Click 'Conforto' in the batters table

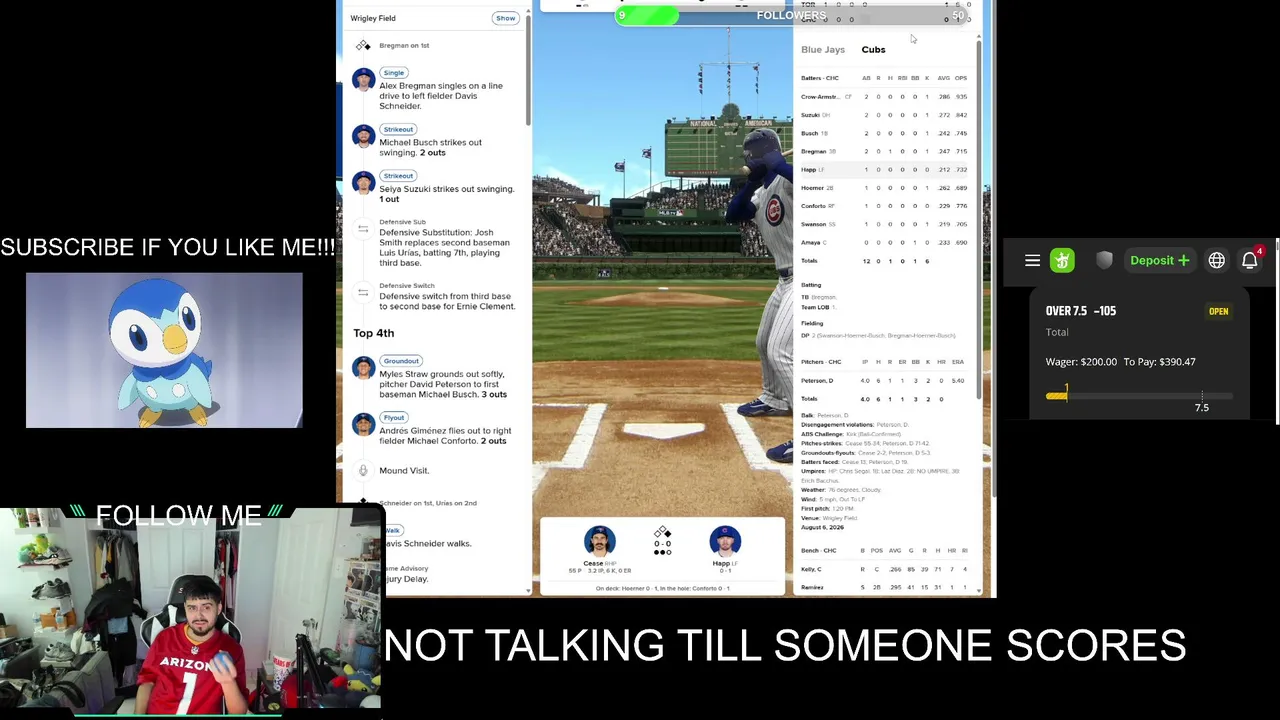814,206
